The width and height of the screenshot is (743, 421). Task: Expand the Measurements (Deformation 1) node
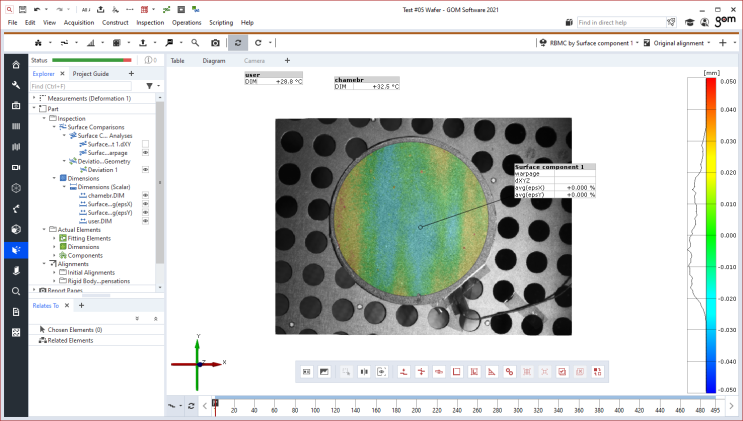(34, 98)
